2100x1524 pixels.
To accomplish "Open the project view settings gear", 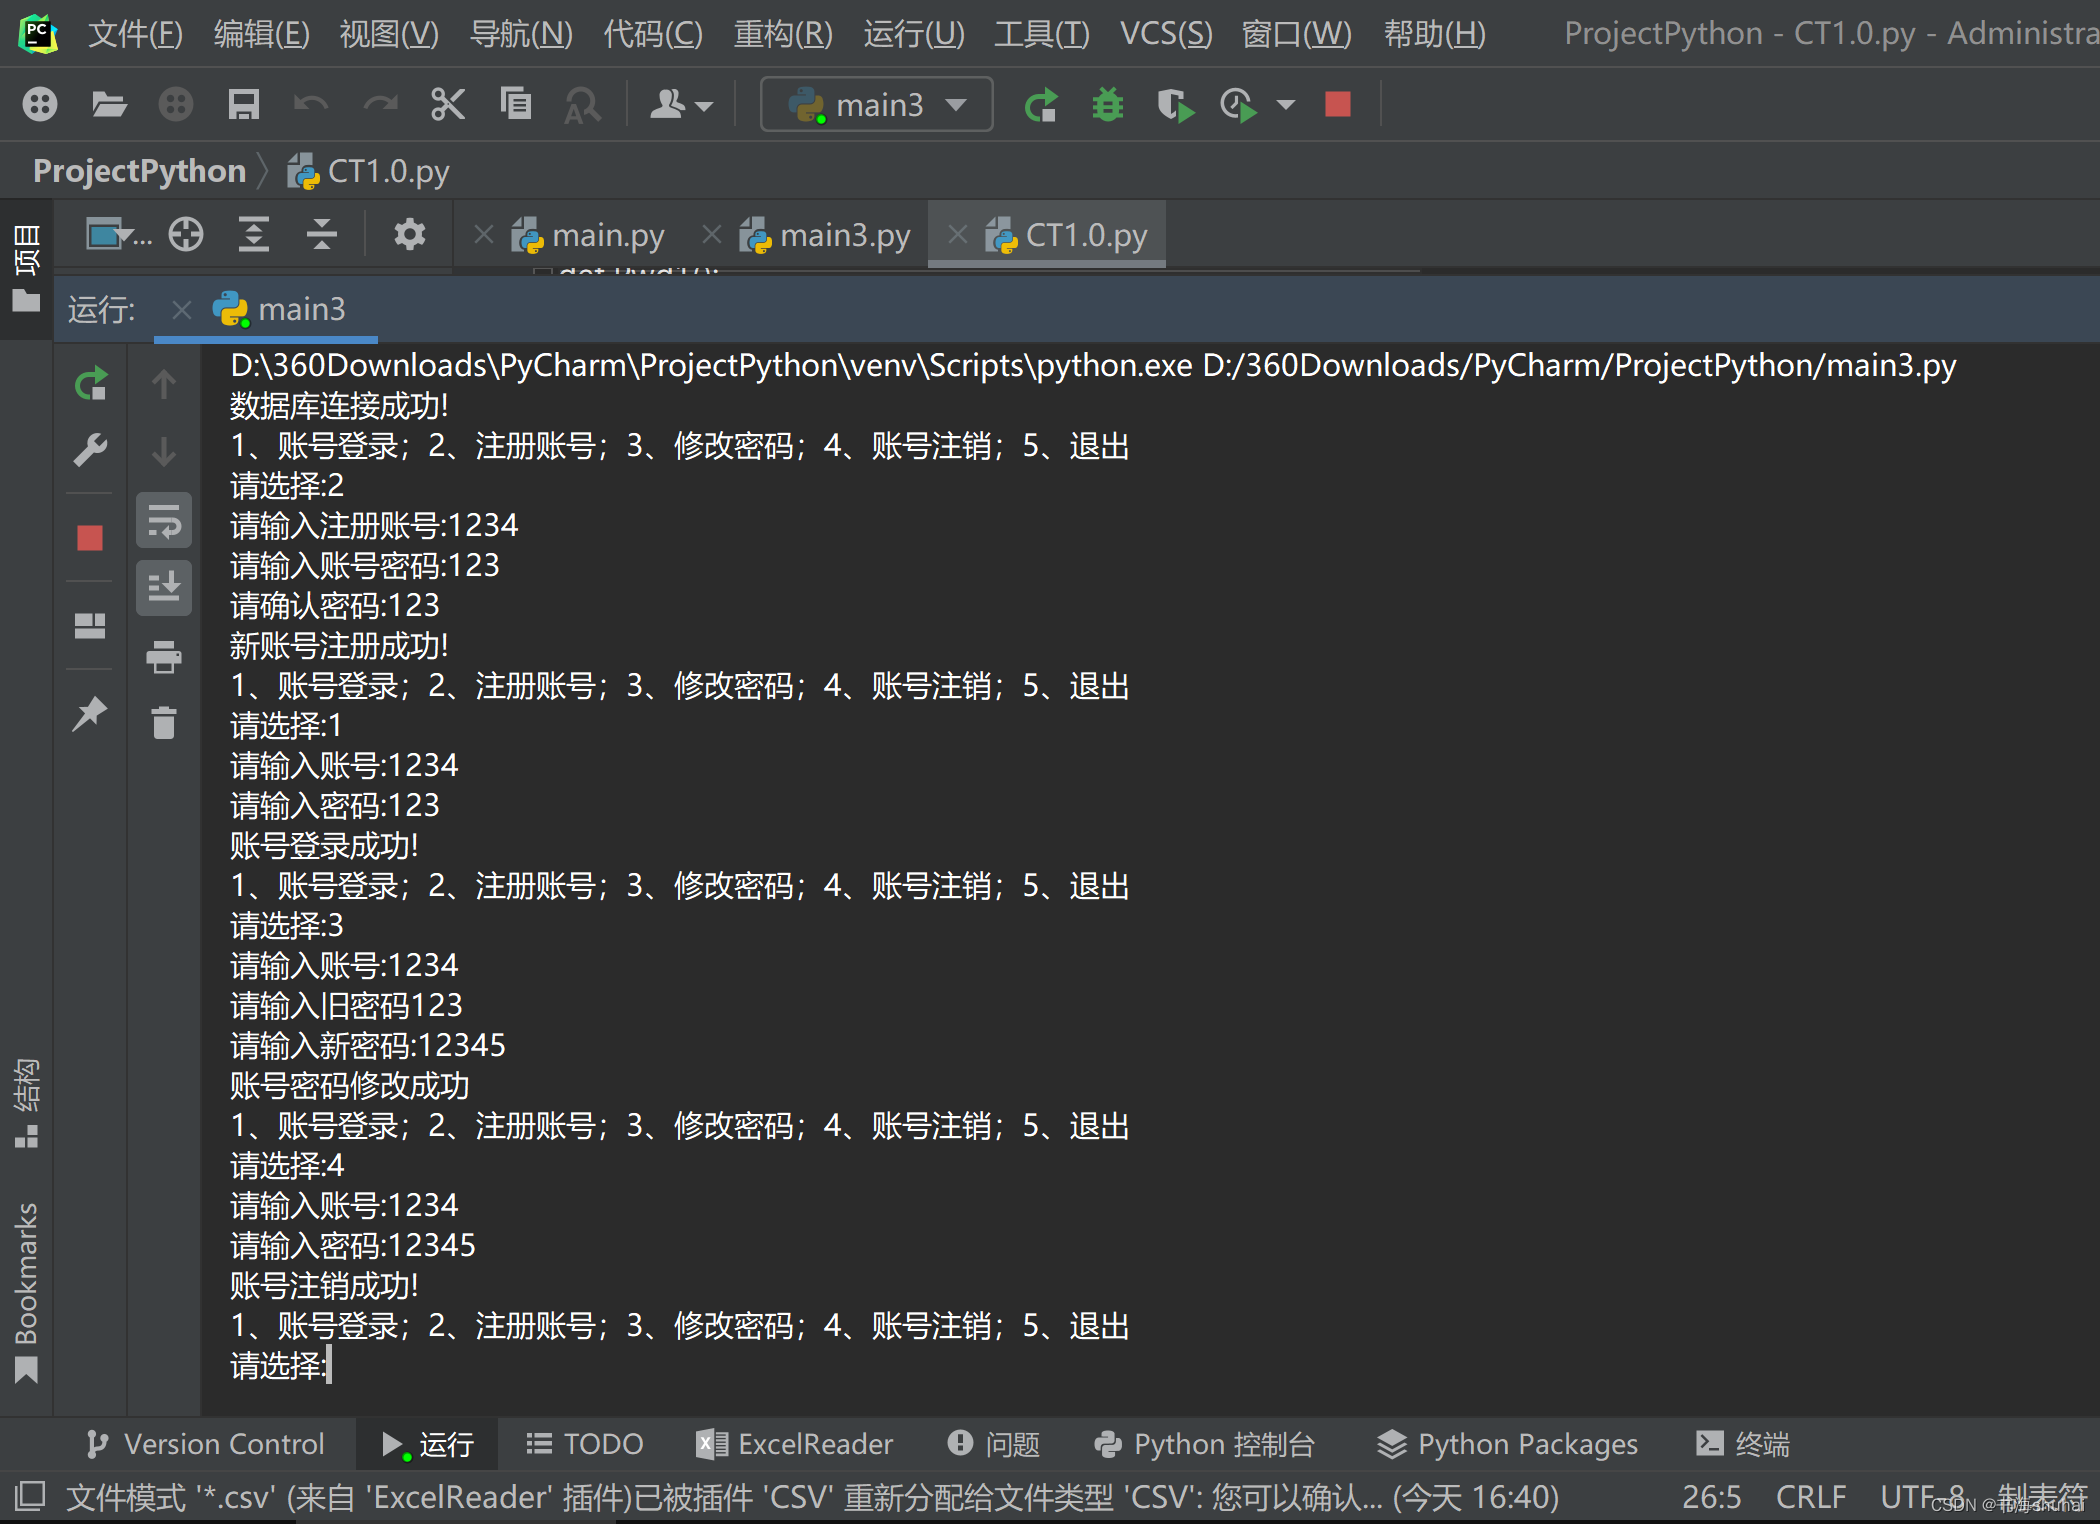I will (x=409, y=235).
